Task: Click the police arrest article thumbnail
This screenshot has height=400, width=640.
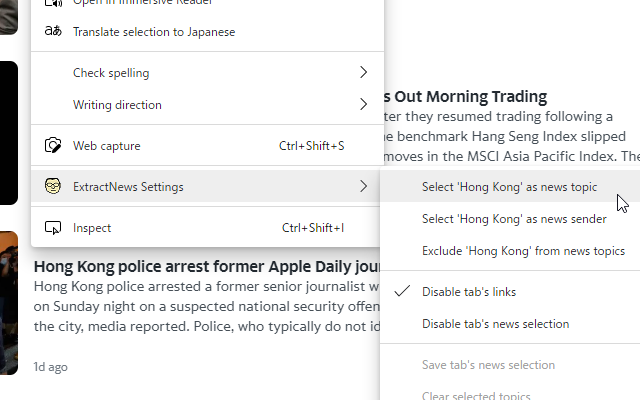Action: [x=9, y=302]
